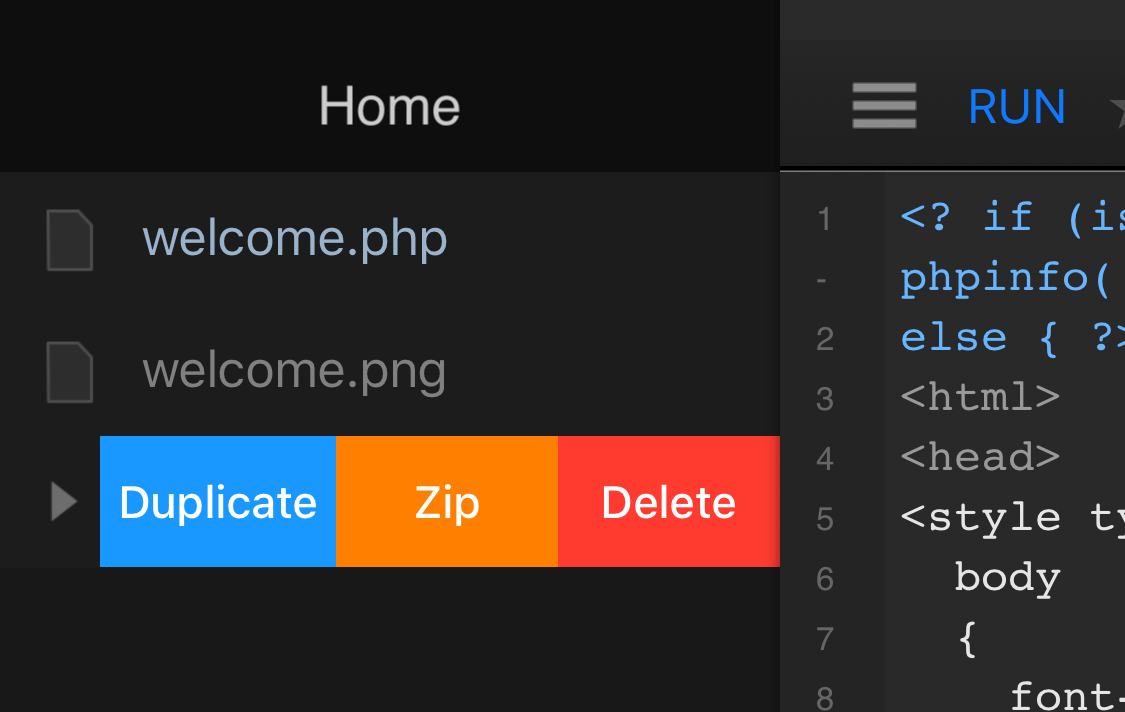This screenshot has width=1125, height=712.
Task: Click the disclosure triangle next to the swiped file
Action: tap(62, 501)
